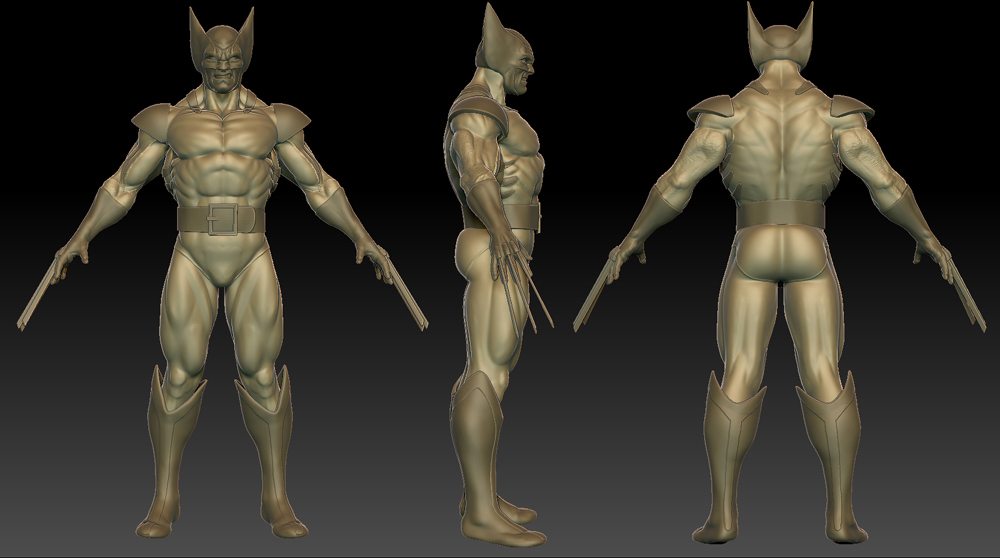Click the front-view character model

point(221,274)
